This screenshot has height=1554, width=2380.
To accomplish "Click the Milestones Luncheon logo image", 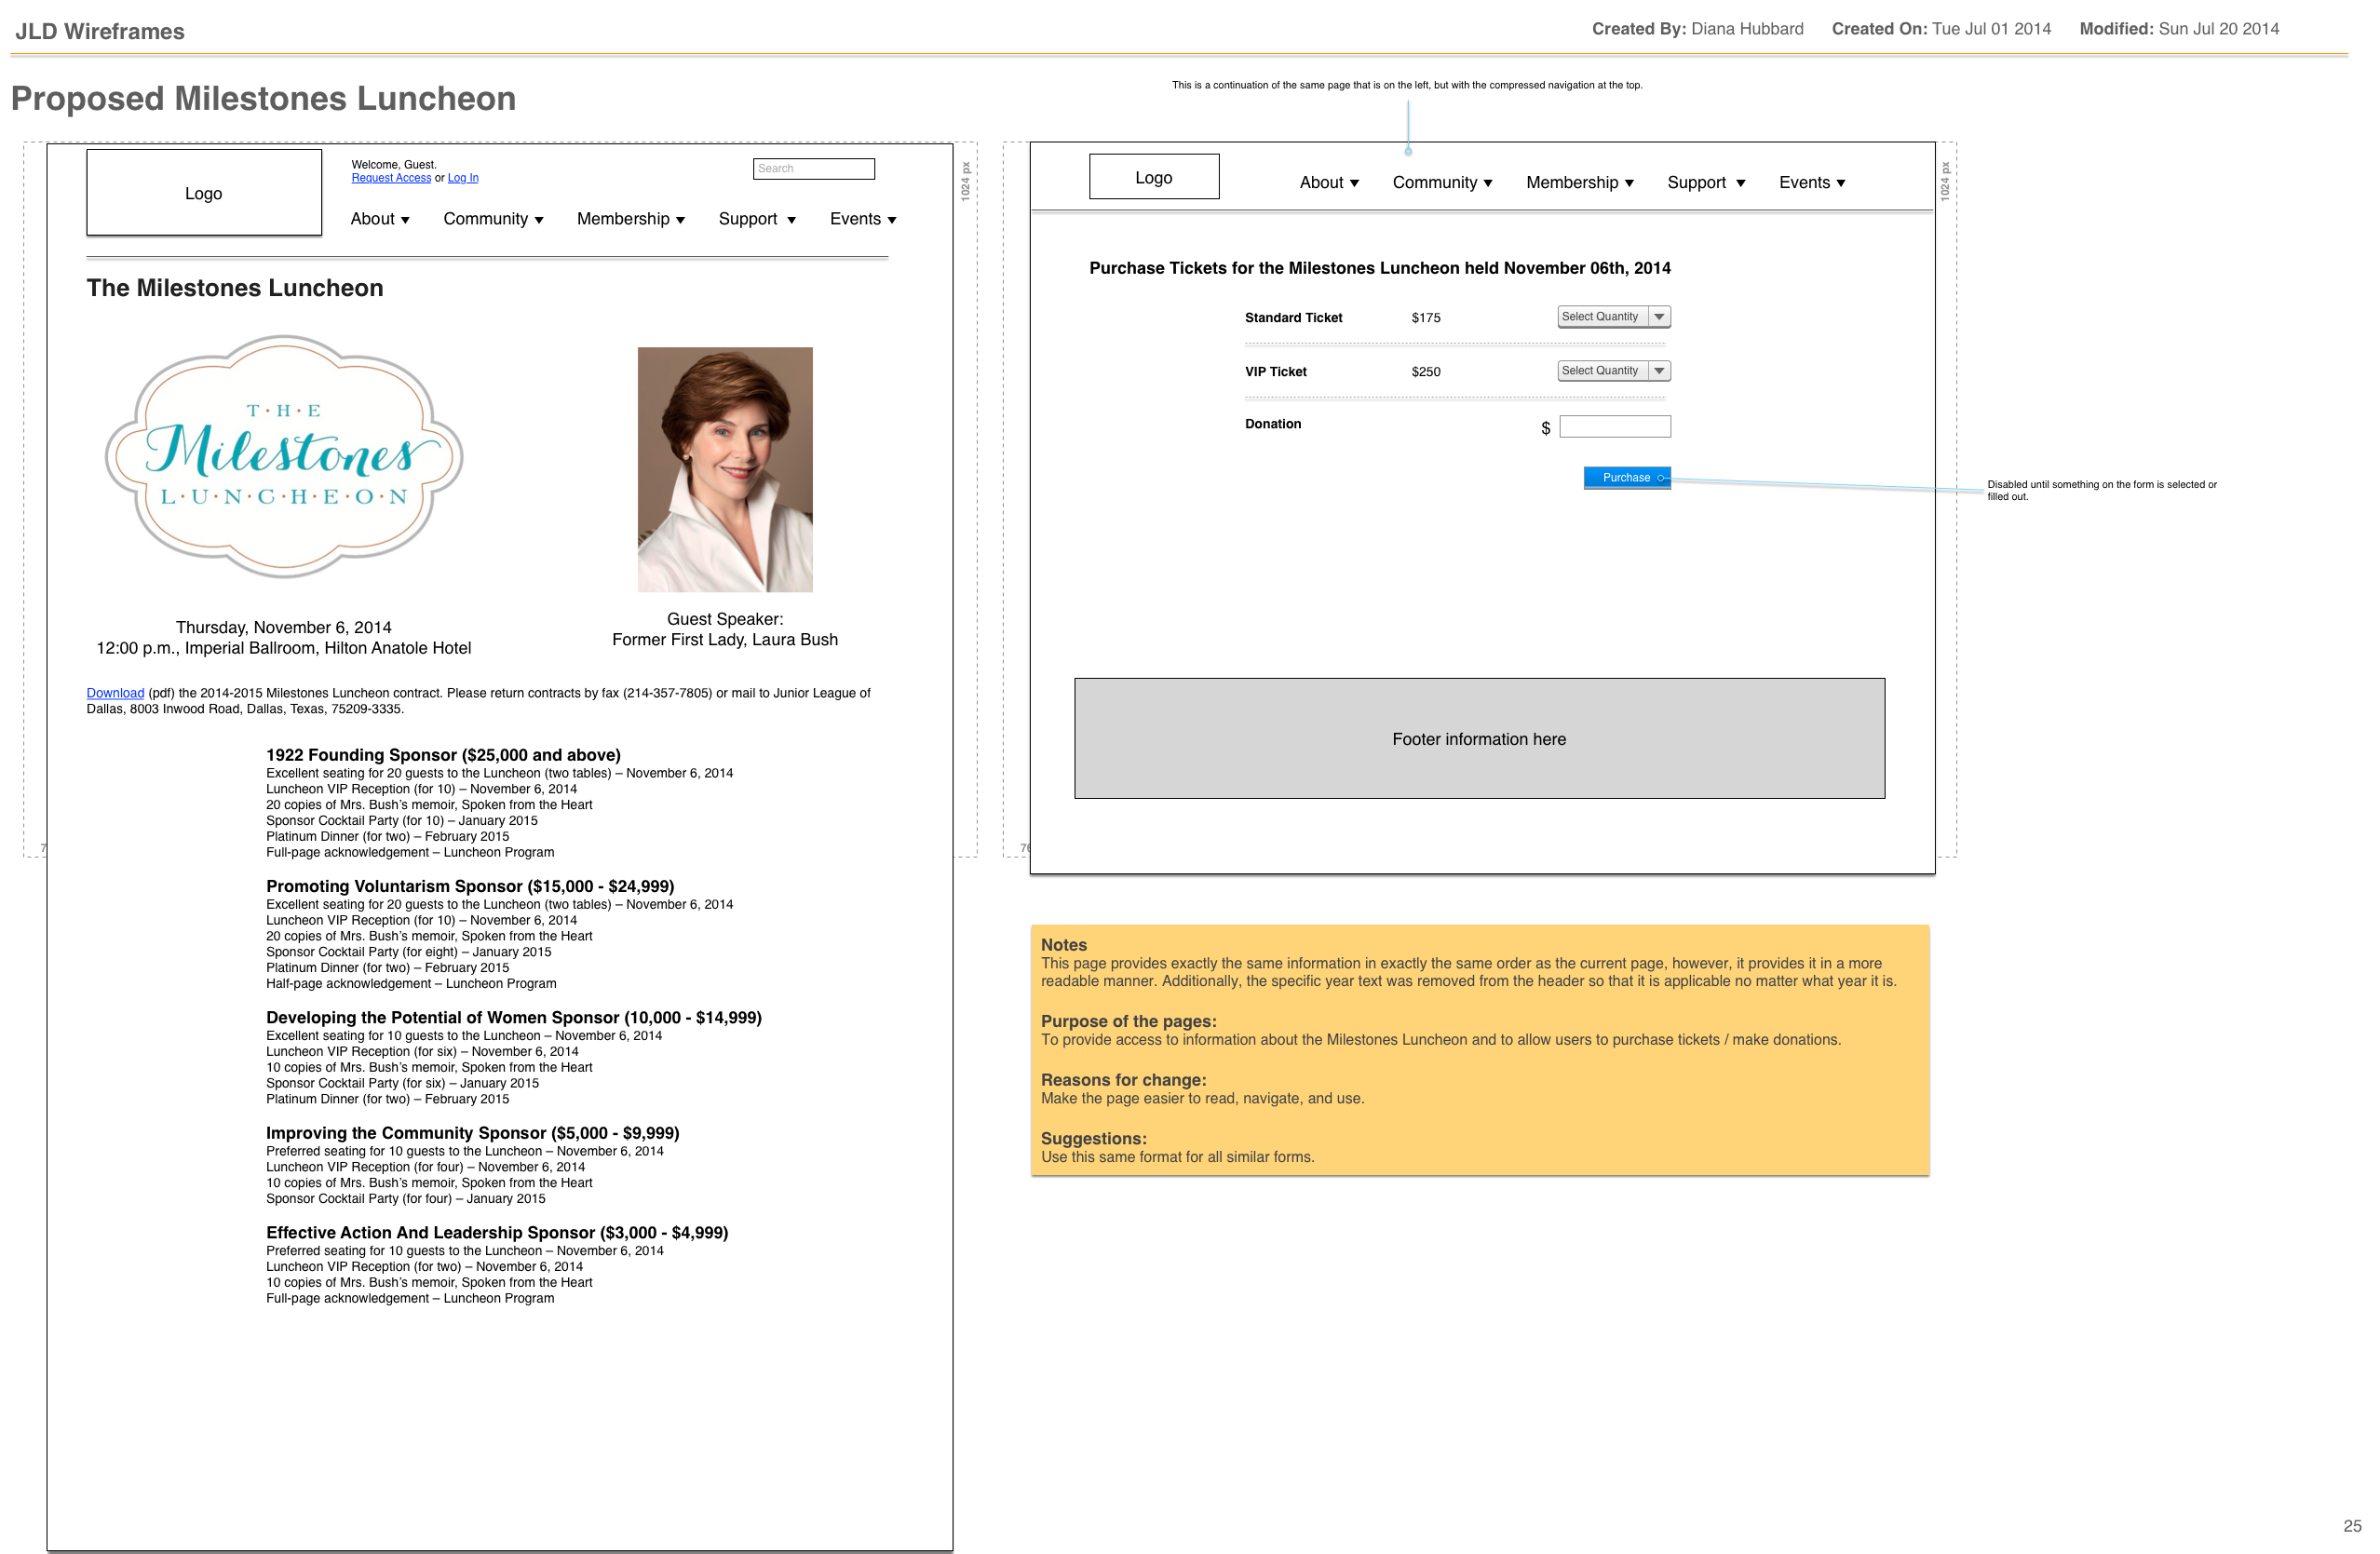I will tap(284, 456).
